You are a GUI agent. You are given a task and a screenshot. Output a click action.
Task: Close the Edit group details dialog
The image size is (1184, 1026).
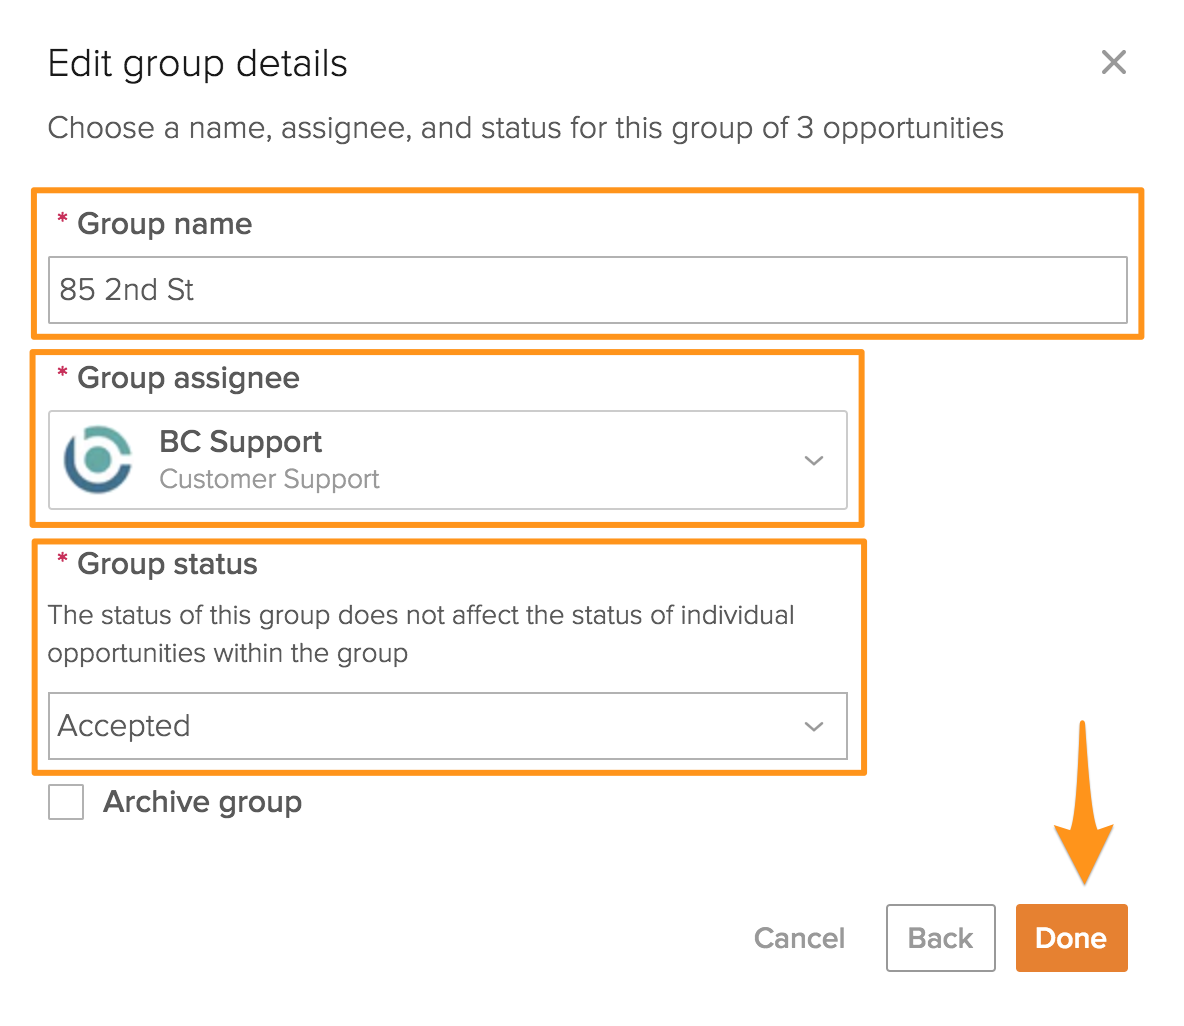(1113, 63)
